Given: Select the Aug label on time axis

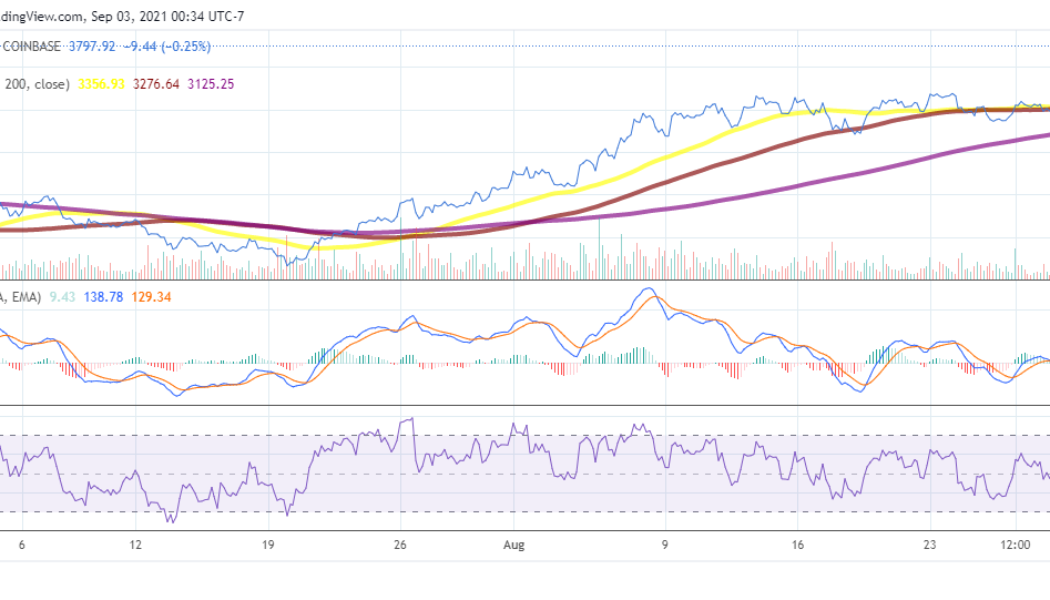Looking at the screenshot, I should (x=514, y=547).
